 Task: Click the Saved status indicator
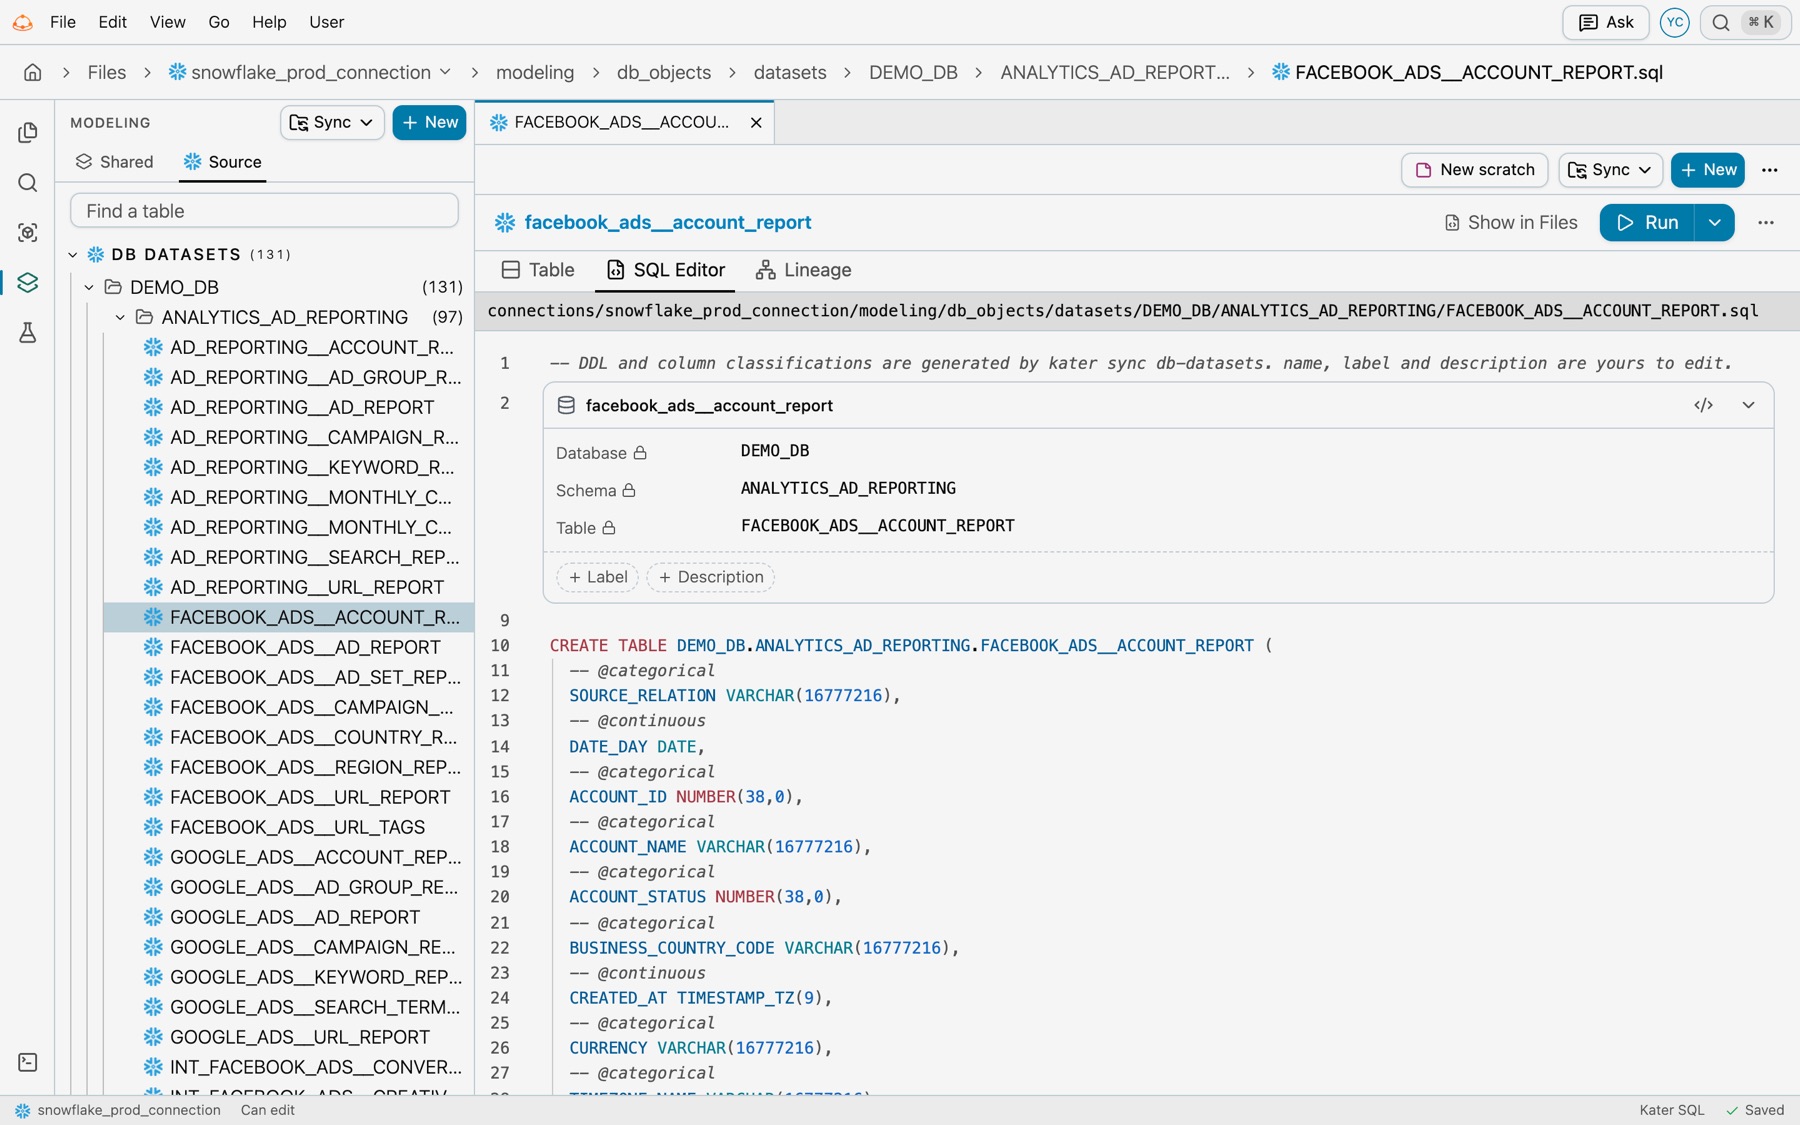[1755, 1110]
